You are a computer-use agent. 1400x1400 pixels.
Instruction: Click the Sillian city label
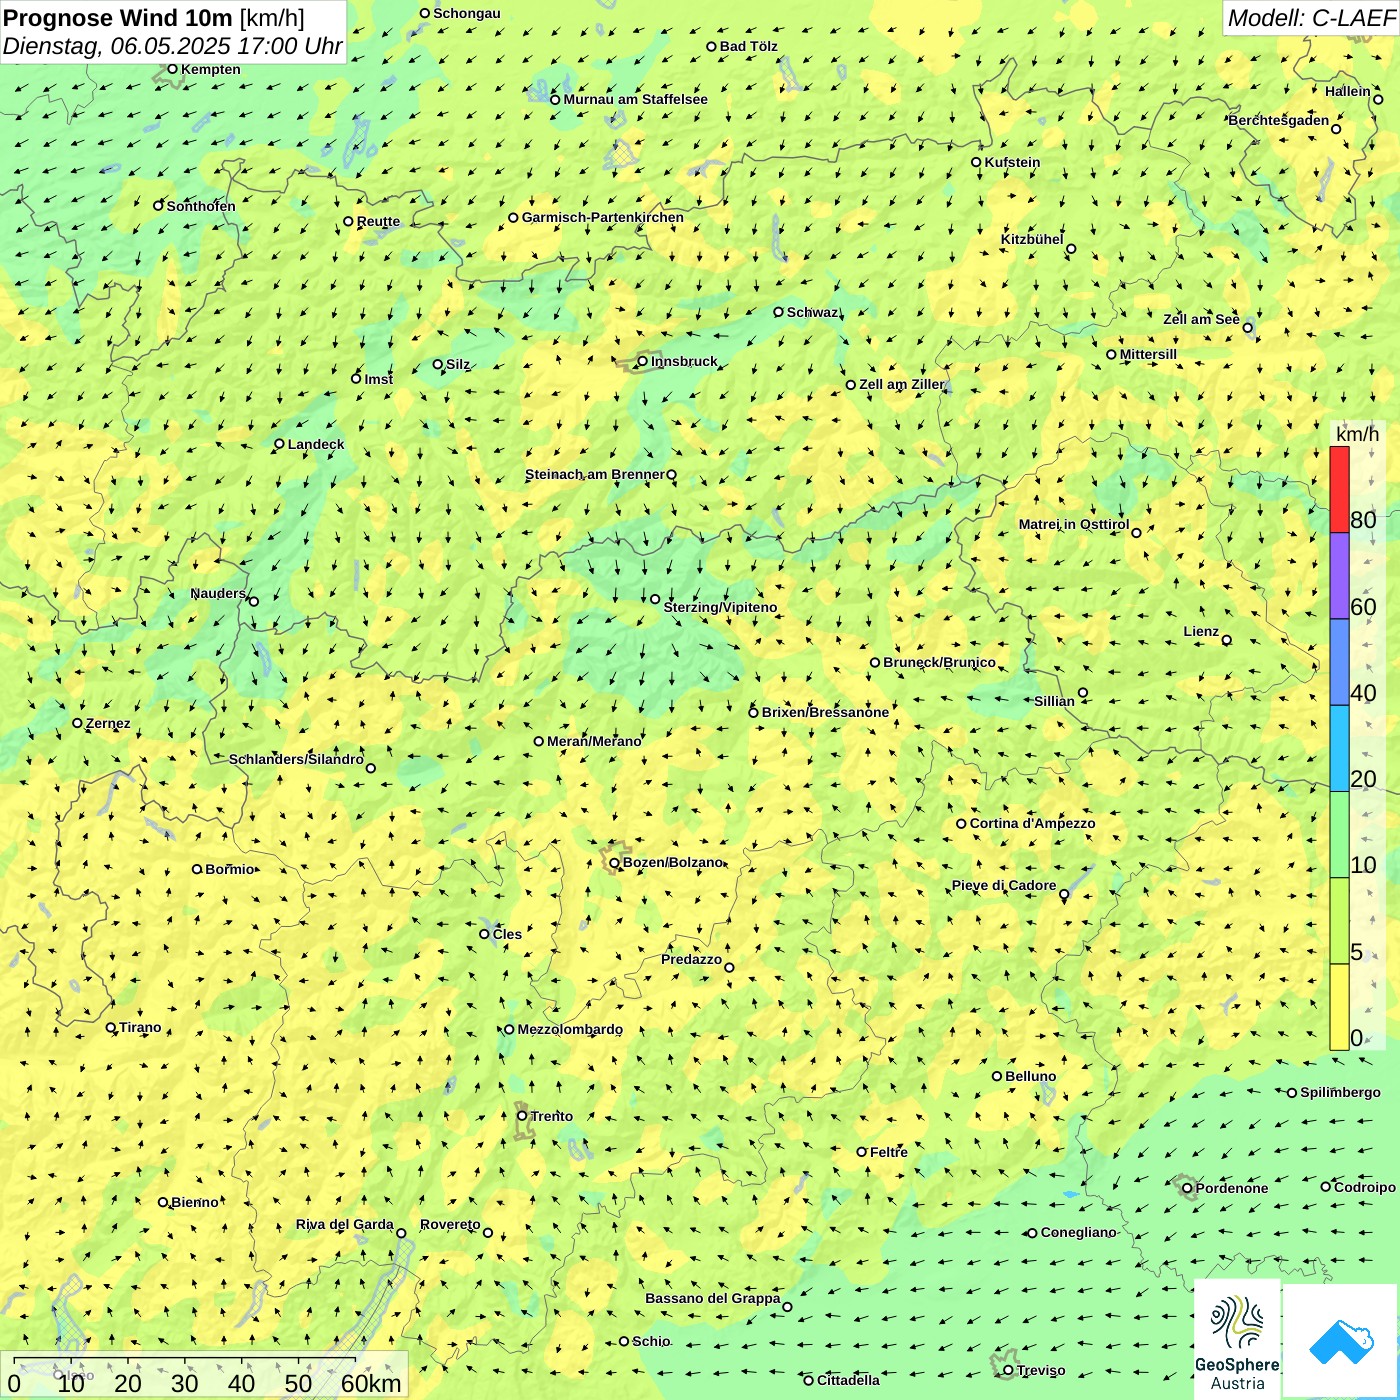pos(1054,701)
